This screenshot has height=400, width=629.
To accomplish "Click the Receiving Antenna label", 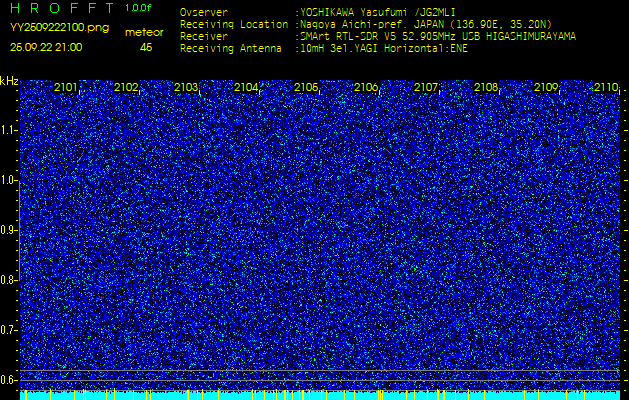I will (231, 49).
